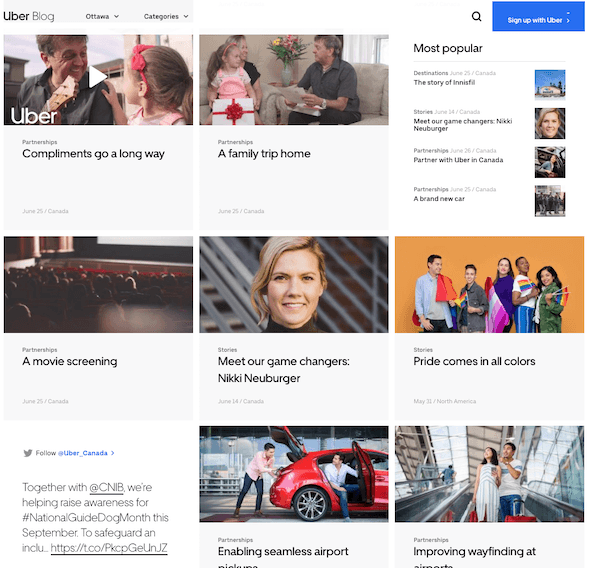Image resolution: width=594 pixels, height=568 pixels.
Task: Open article 'Improving wayfinding at airports'
Action: 474,558
